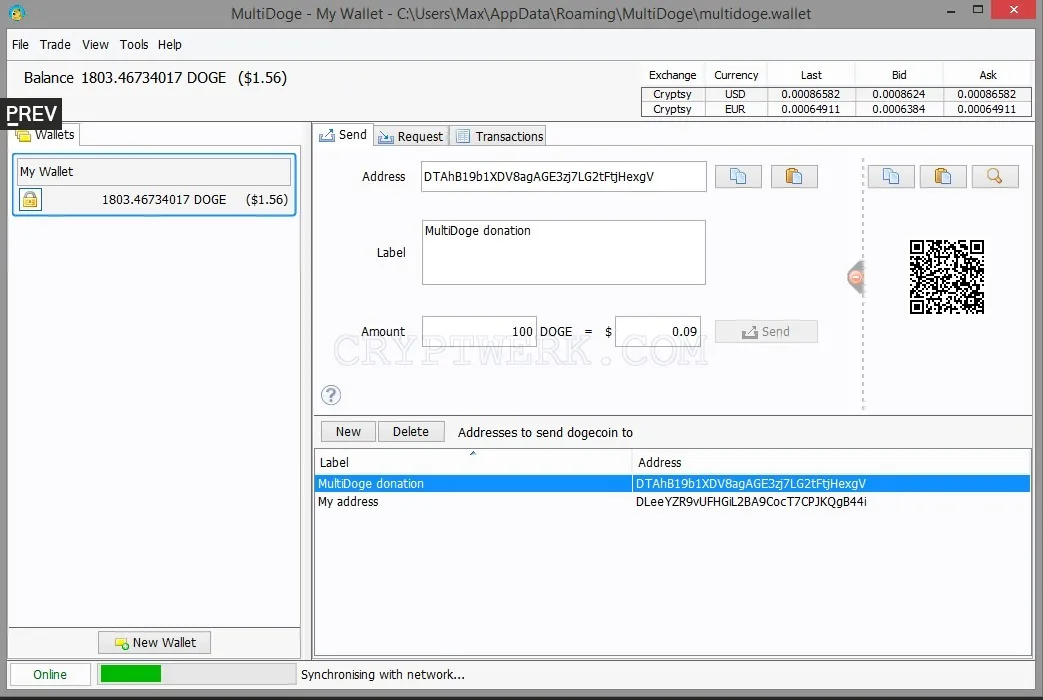Viewport: 1043px width, 700px height.
Task: Paste address from clipboard into Address field
Action: (794, 176)
